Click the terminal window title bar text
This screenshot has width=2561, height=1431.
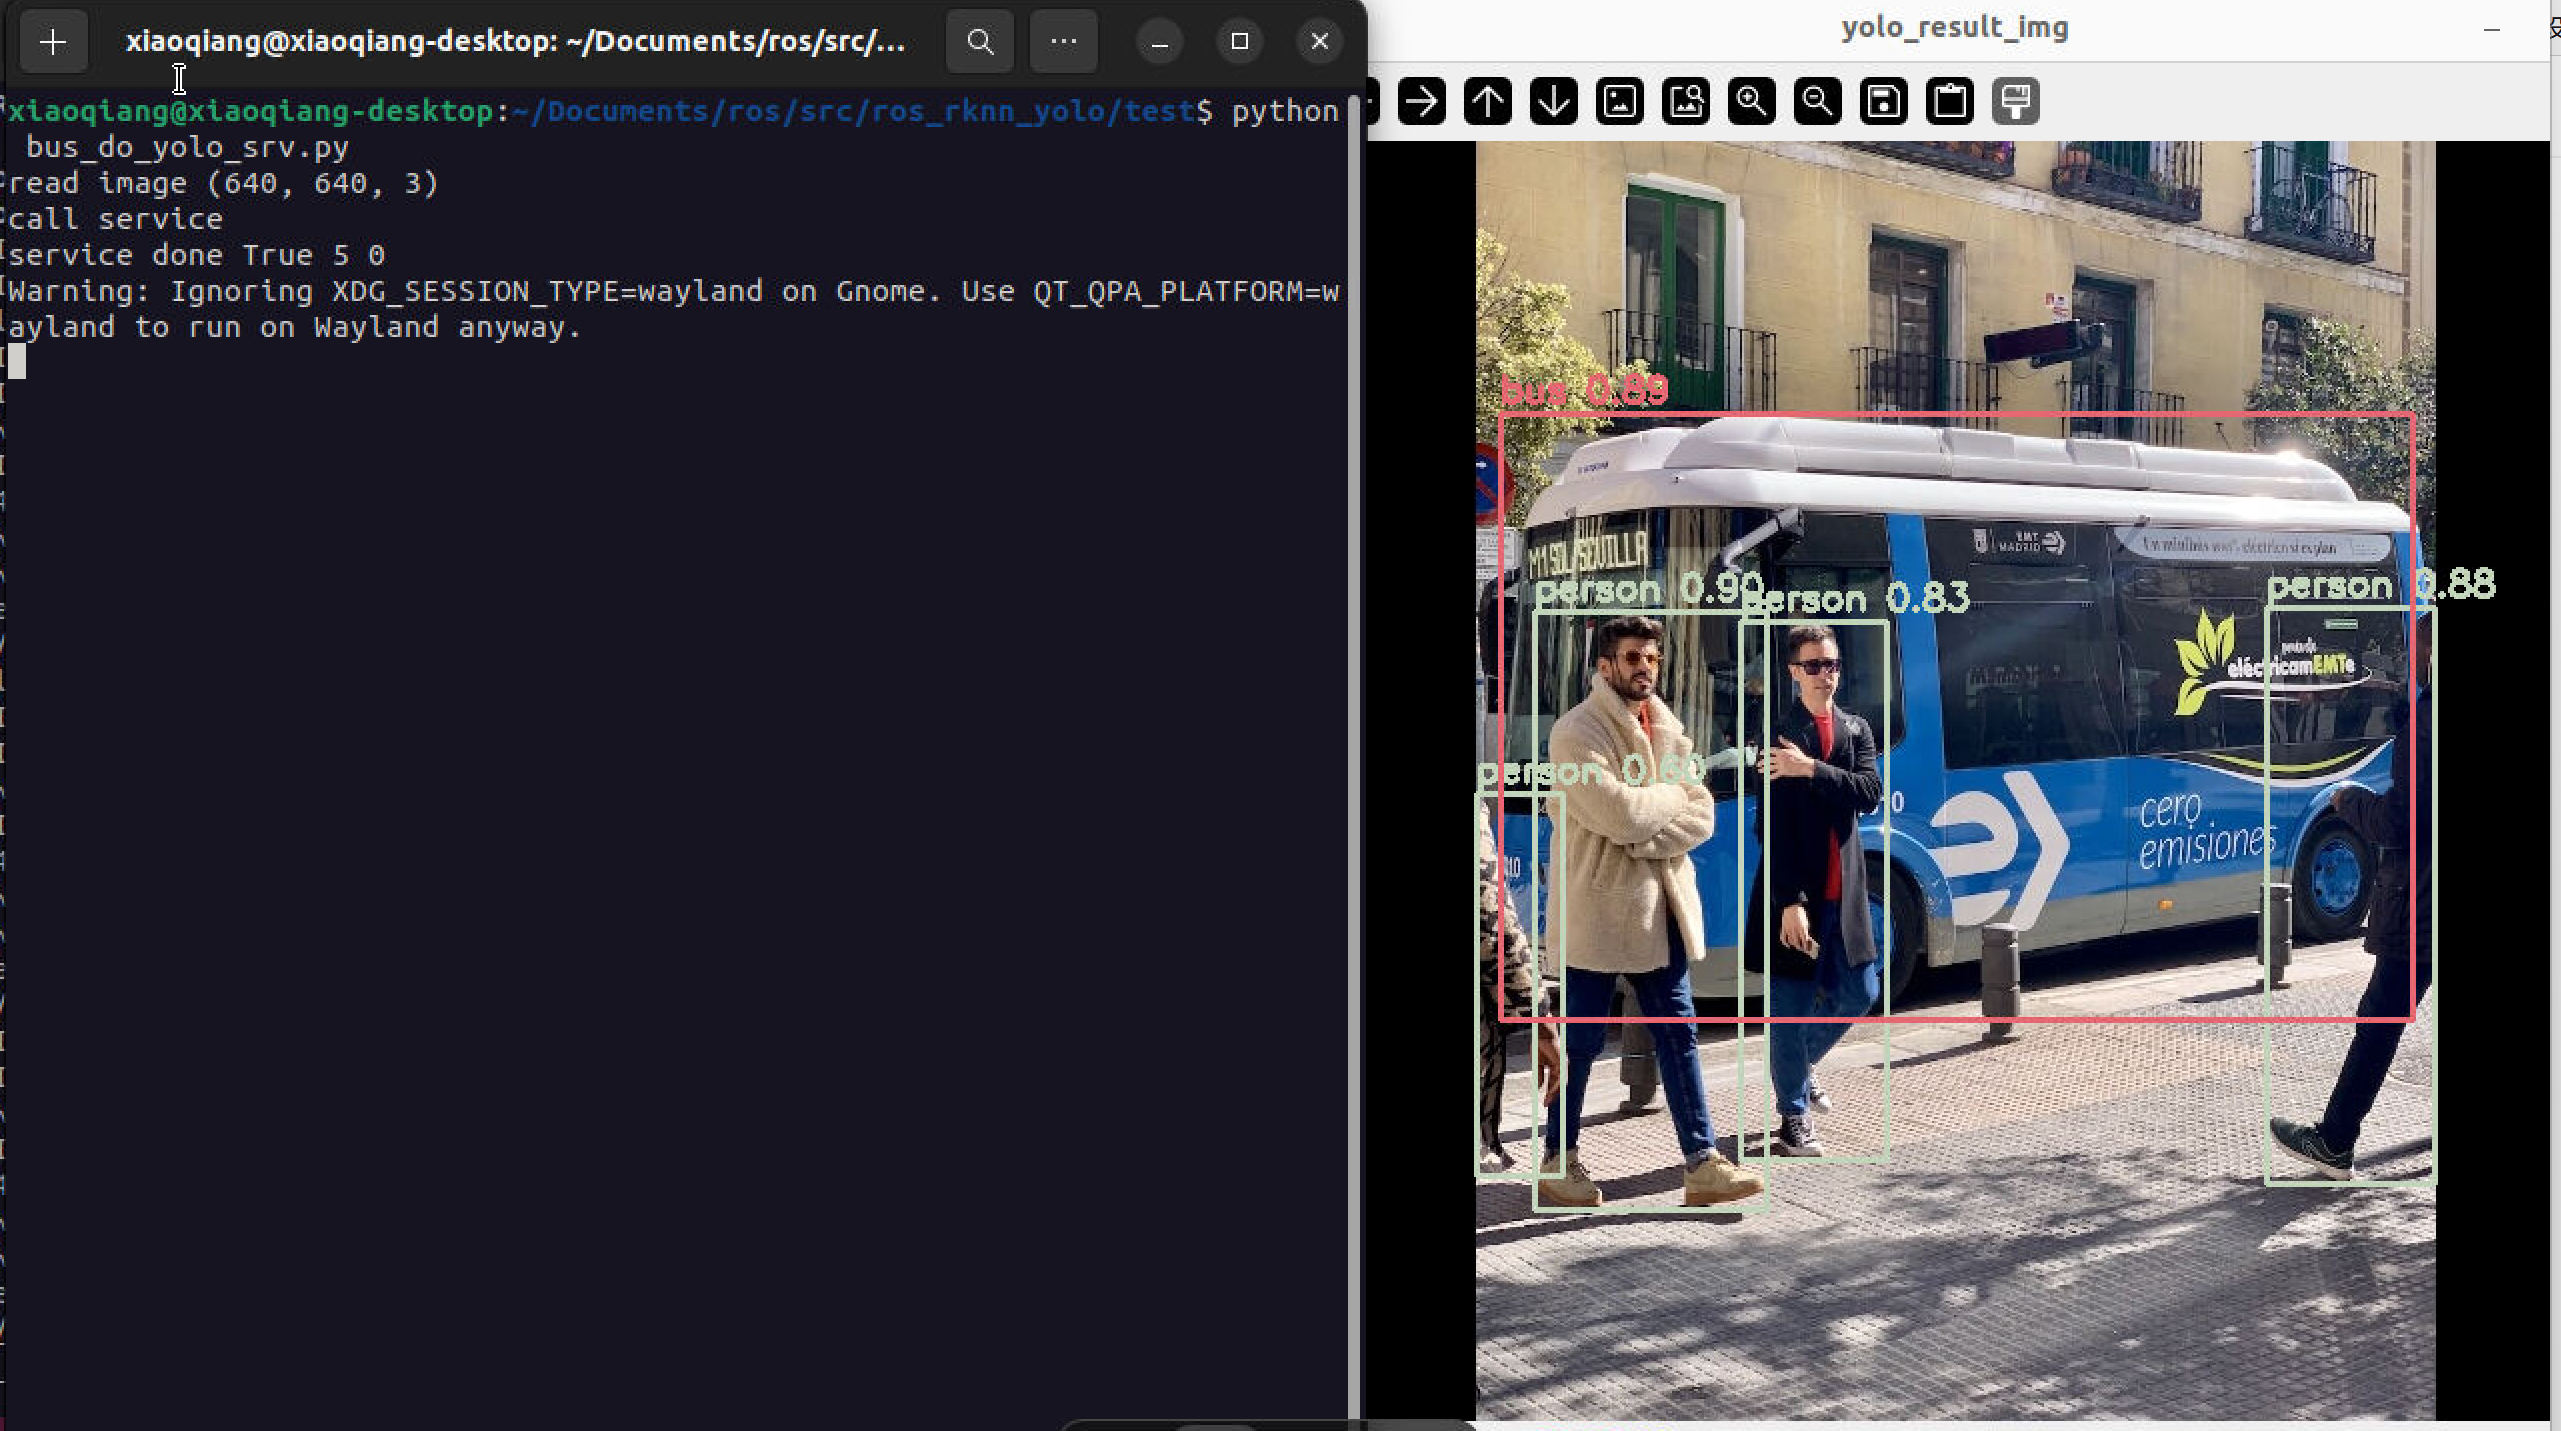pos(515,42)
